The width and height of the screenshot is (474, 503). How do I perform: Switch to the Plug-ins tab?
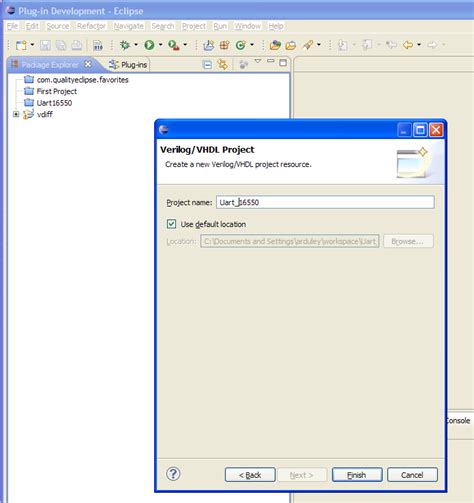point(128,65)
